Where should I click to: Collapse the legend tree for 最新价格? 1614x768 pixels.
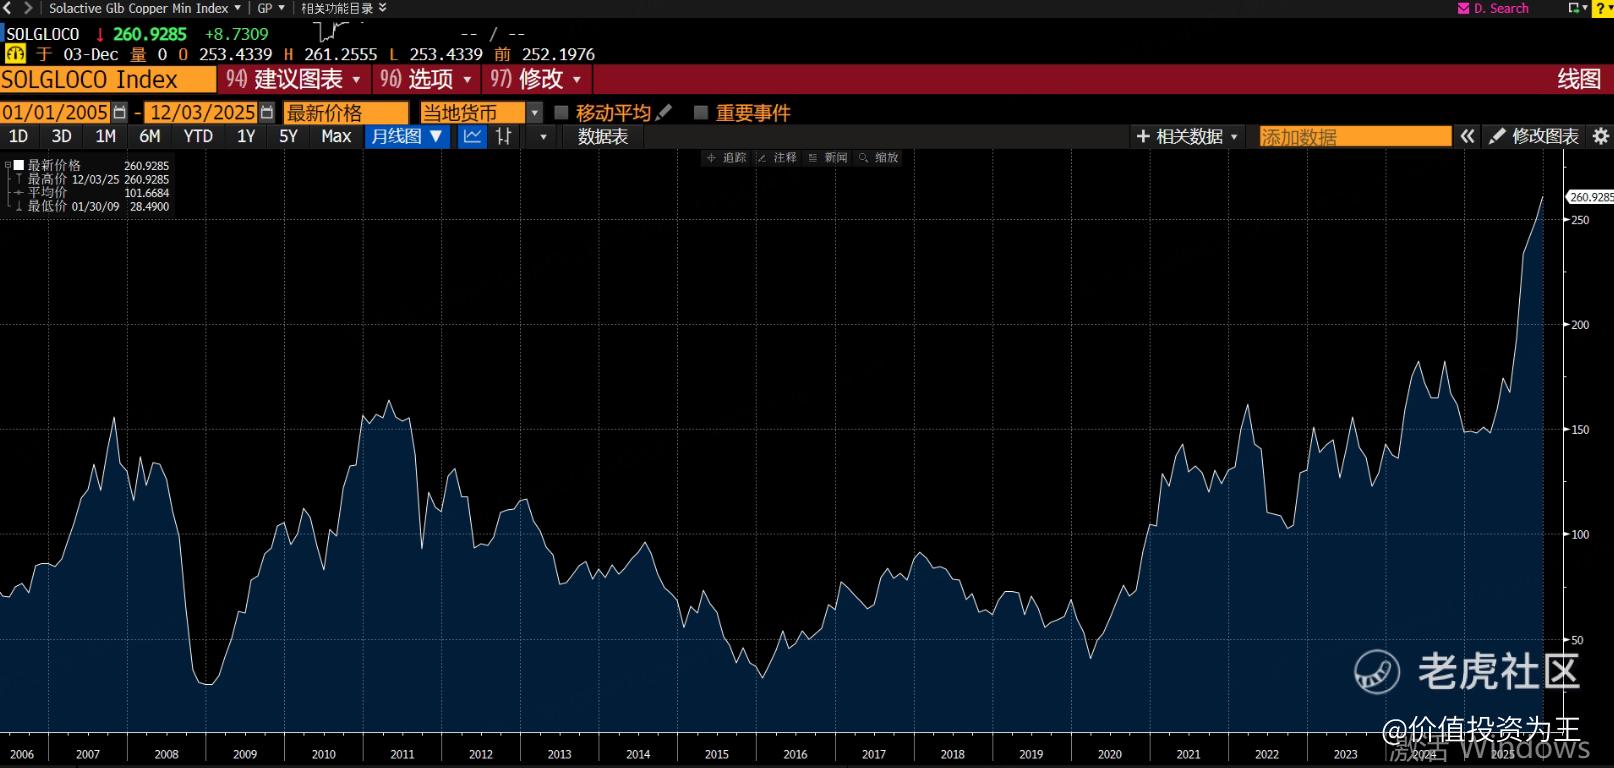(7, 165)
